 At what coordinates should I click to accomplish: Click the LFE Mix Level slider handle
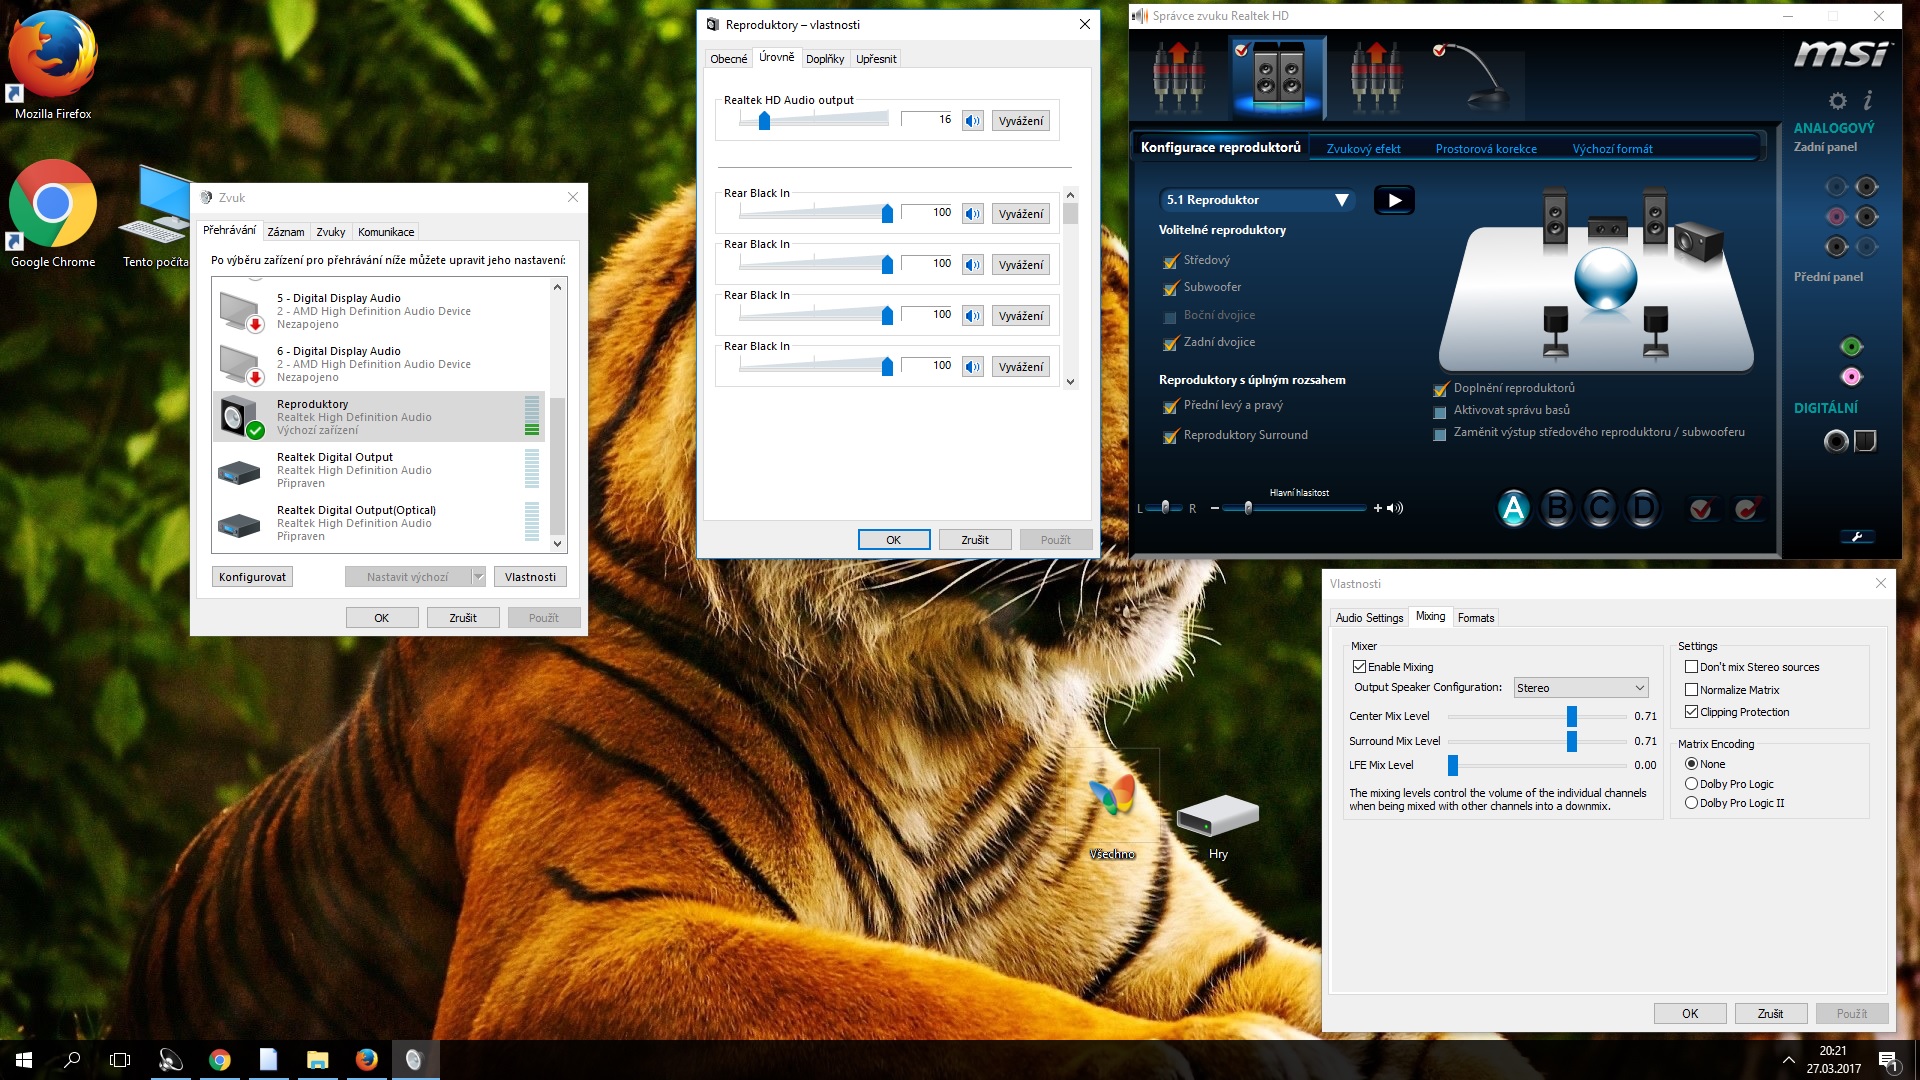click(1453, 765)
